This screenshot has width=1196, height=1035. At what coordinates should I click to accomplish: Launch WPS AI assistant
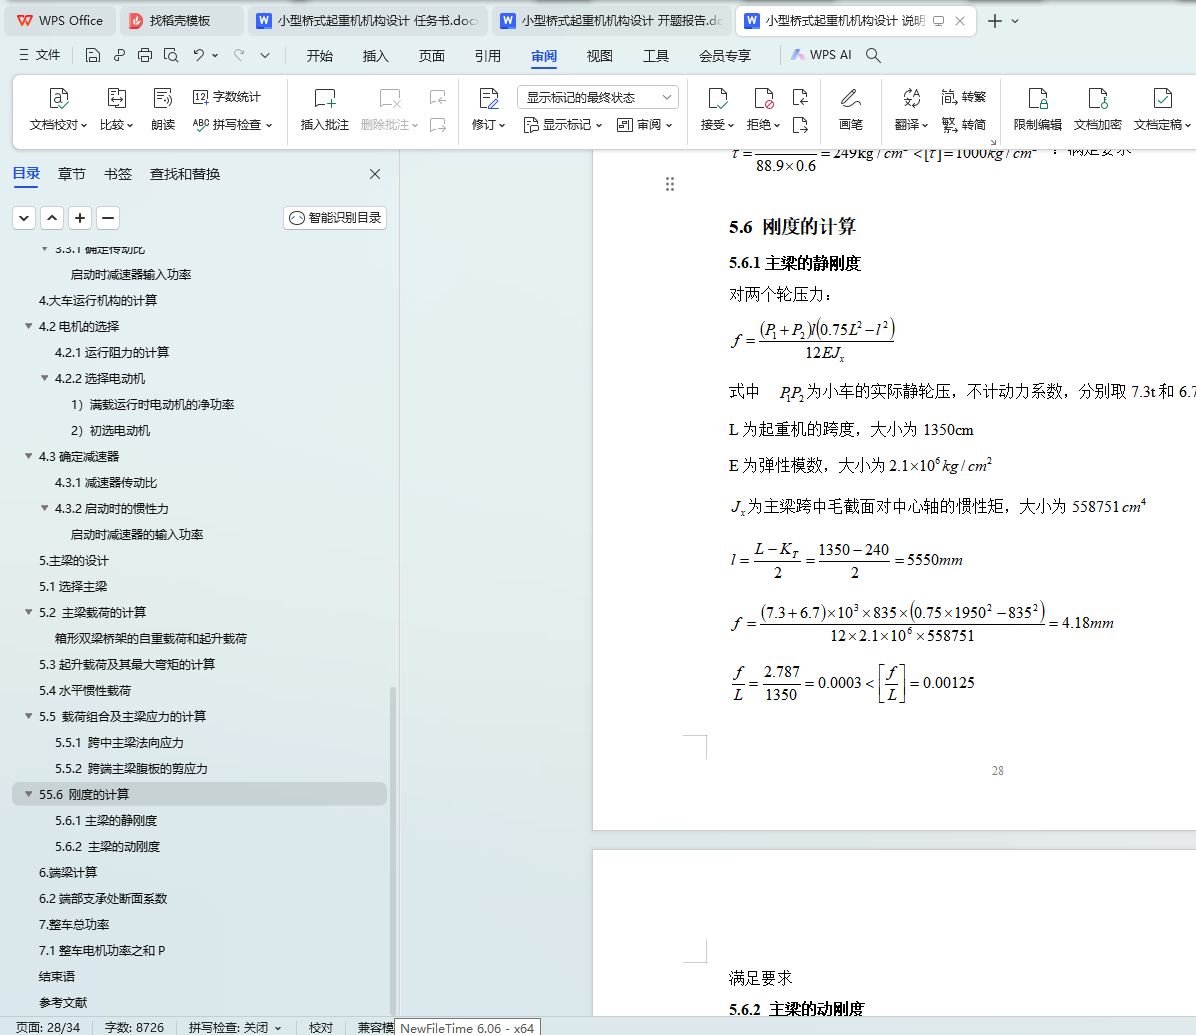pos(821,55)
